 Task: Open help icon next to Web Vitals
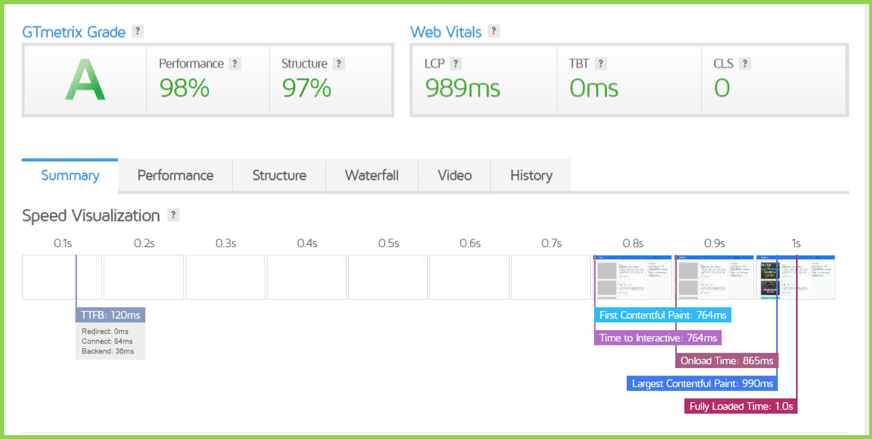point(493,32)
